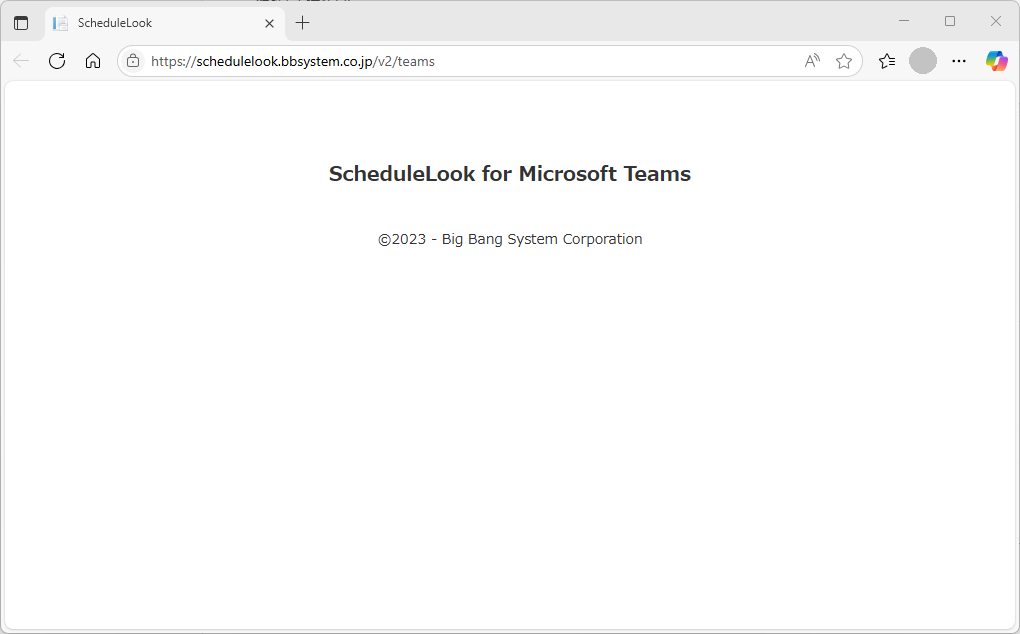Maximize the browser window

[x=950, y=21]
